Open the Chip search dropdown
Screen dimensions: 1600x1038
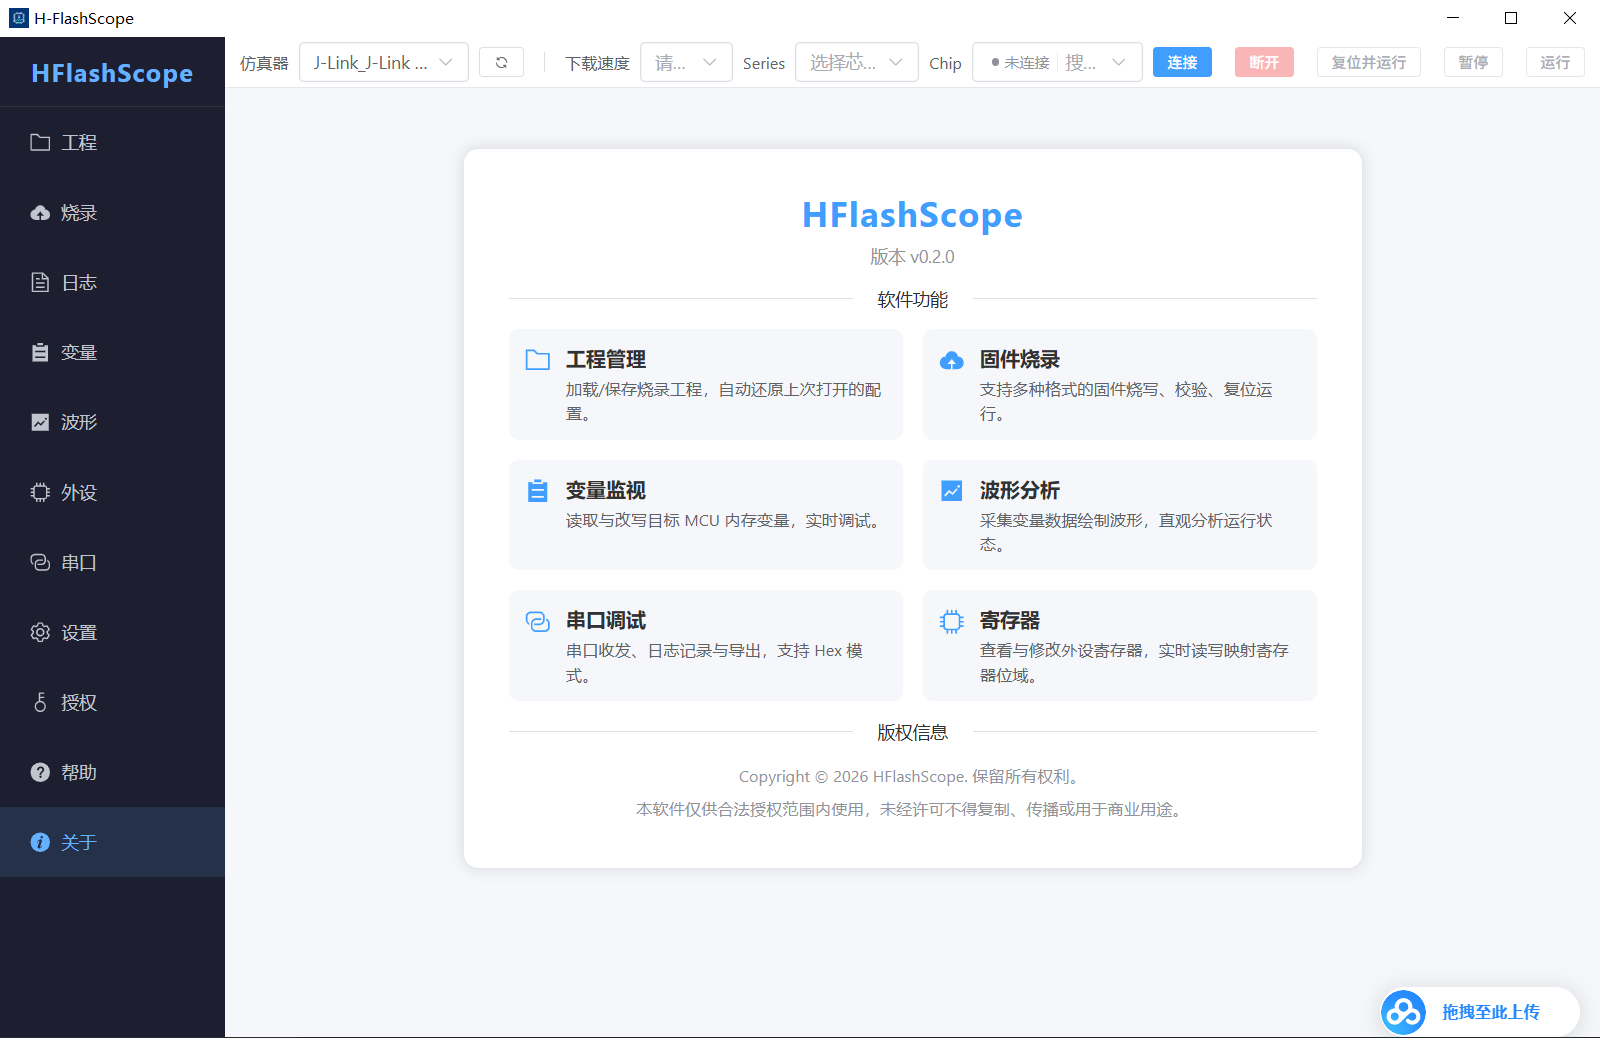(x=1057, y=62)
